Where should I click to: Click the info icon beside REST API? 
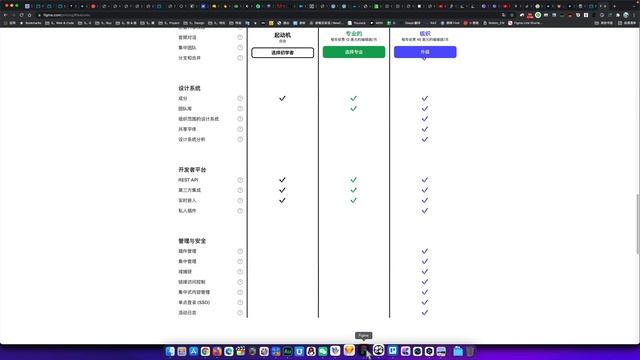pyautogui.click(x=240, y=180)
